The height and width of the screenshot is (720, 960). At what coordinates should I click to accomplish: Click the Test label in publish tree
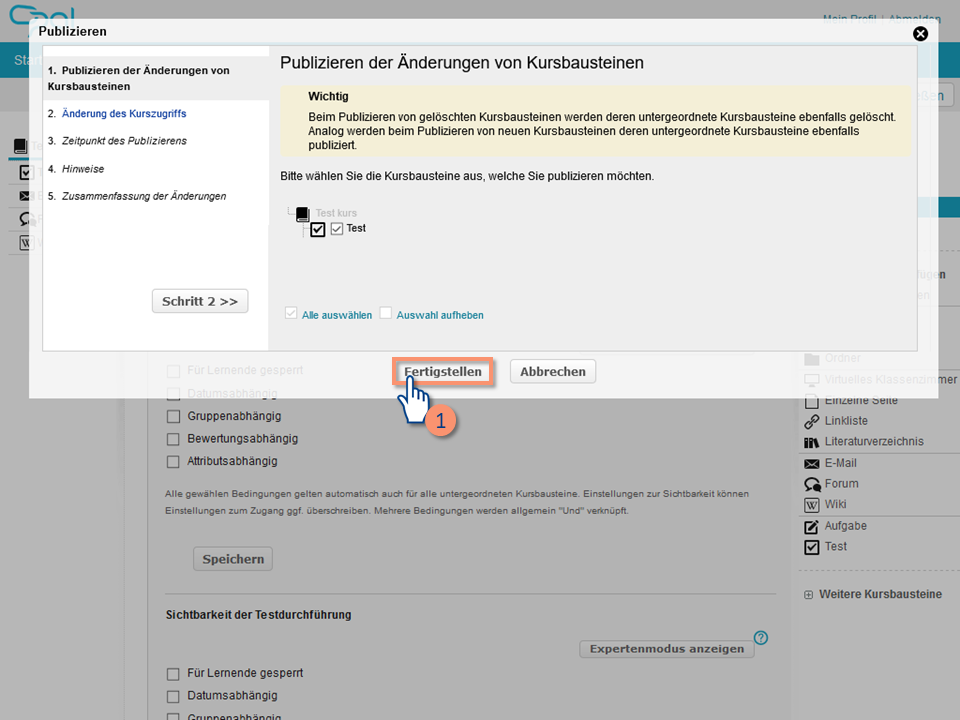(x=356, y=228)
